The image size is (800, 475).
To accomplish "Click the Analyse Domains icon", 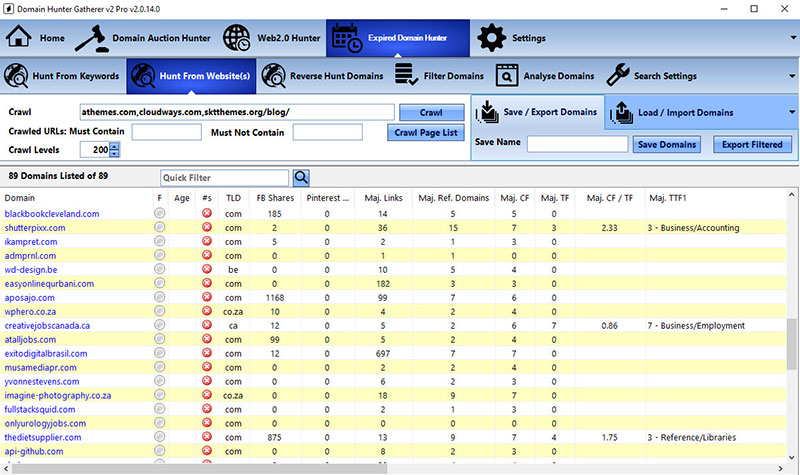I will pyautogui.click(x=507, y=75).
